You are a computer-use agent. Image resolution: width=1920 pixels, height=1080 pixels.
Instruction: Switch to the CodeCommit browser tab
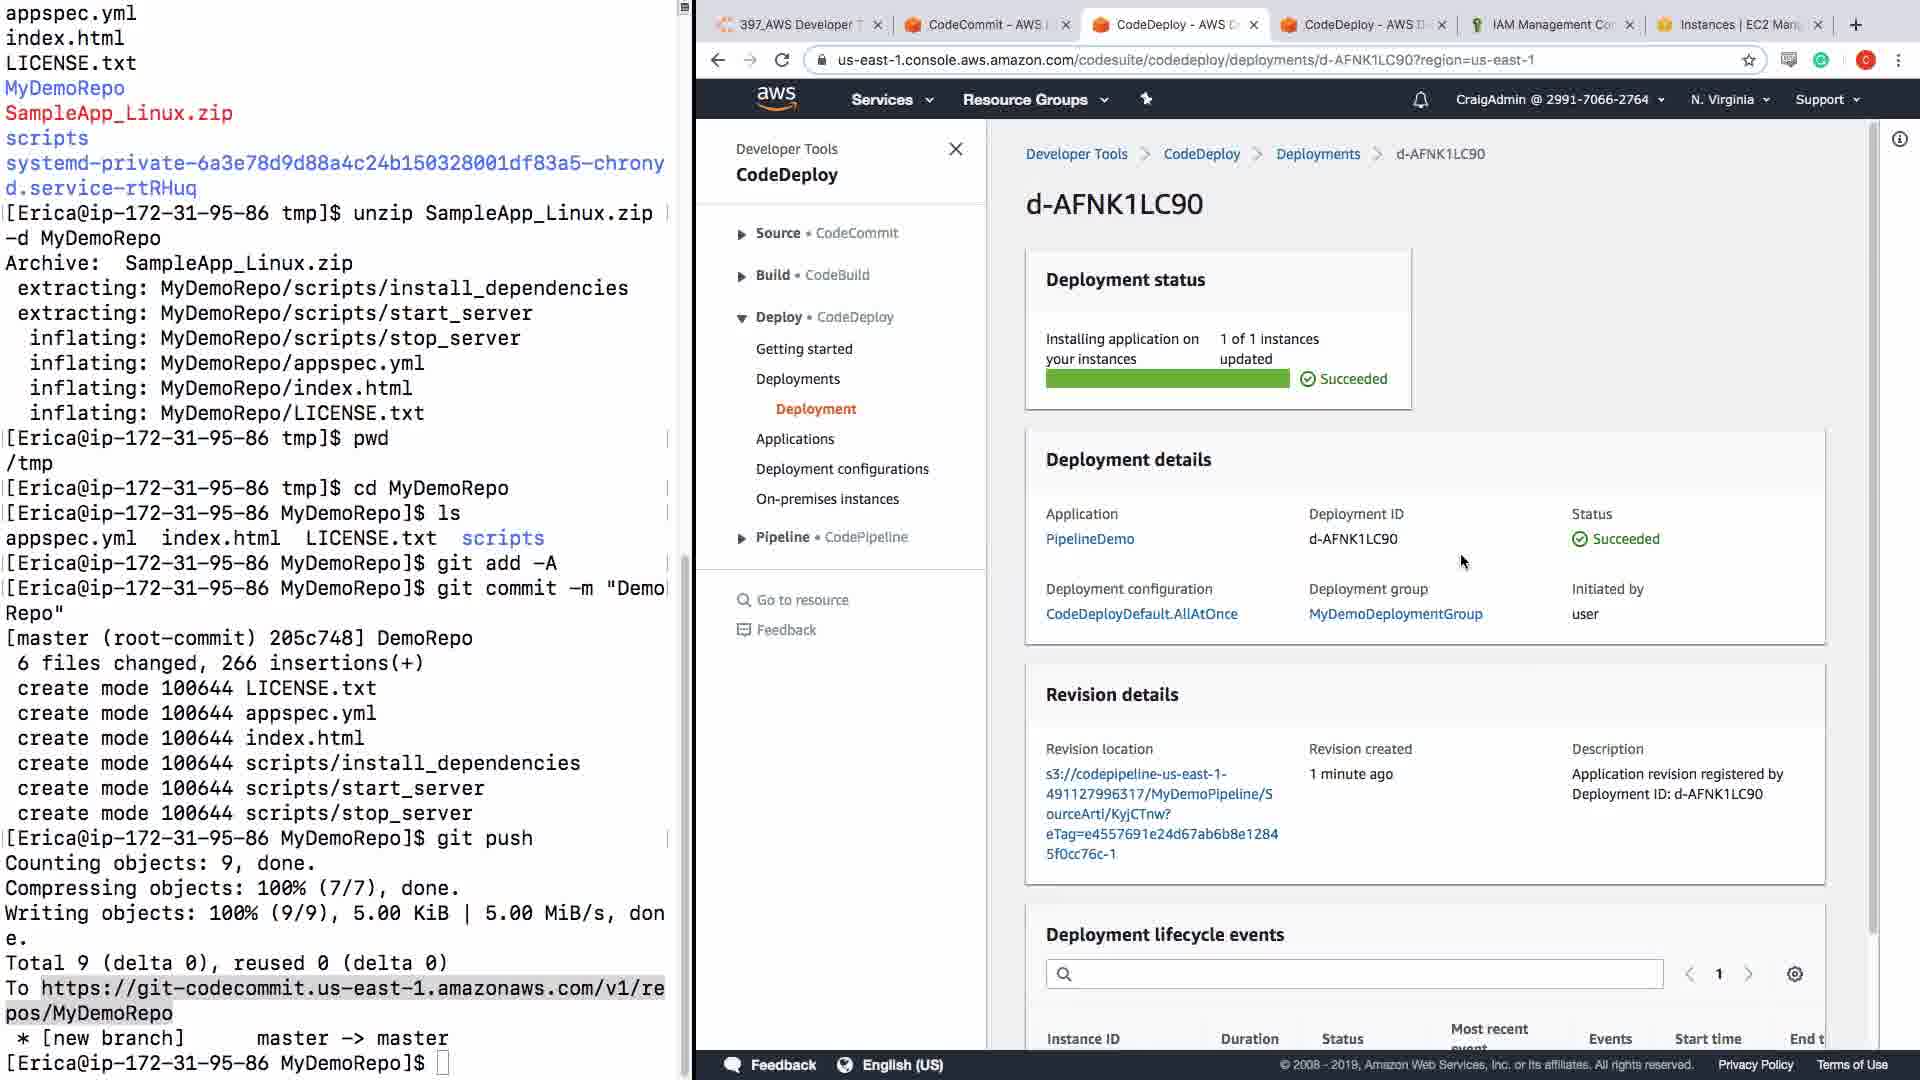[x=983, y=25]
